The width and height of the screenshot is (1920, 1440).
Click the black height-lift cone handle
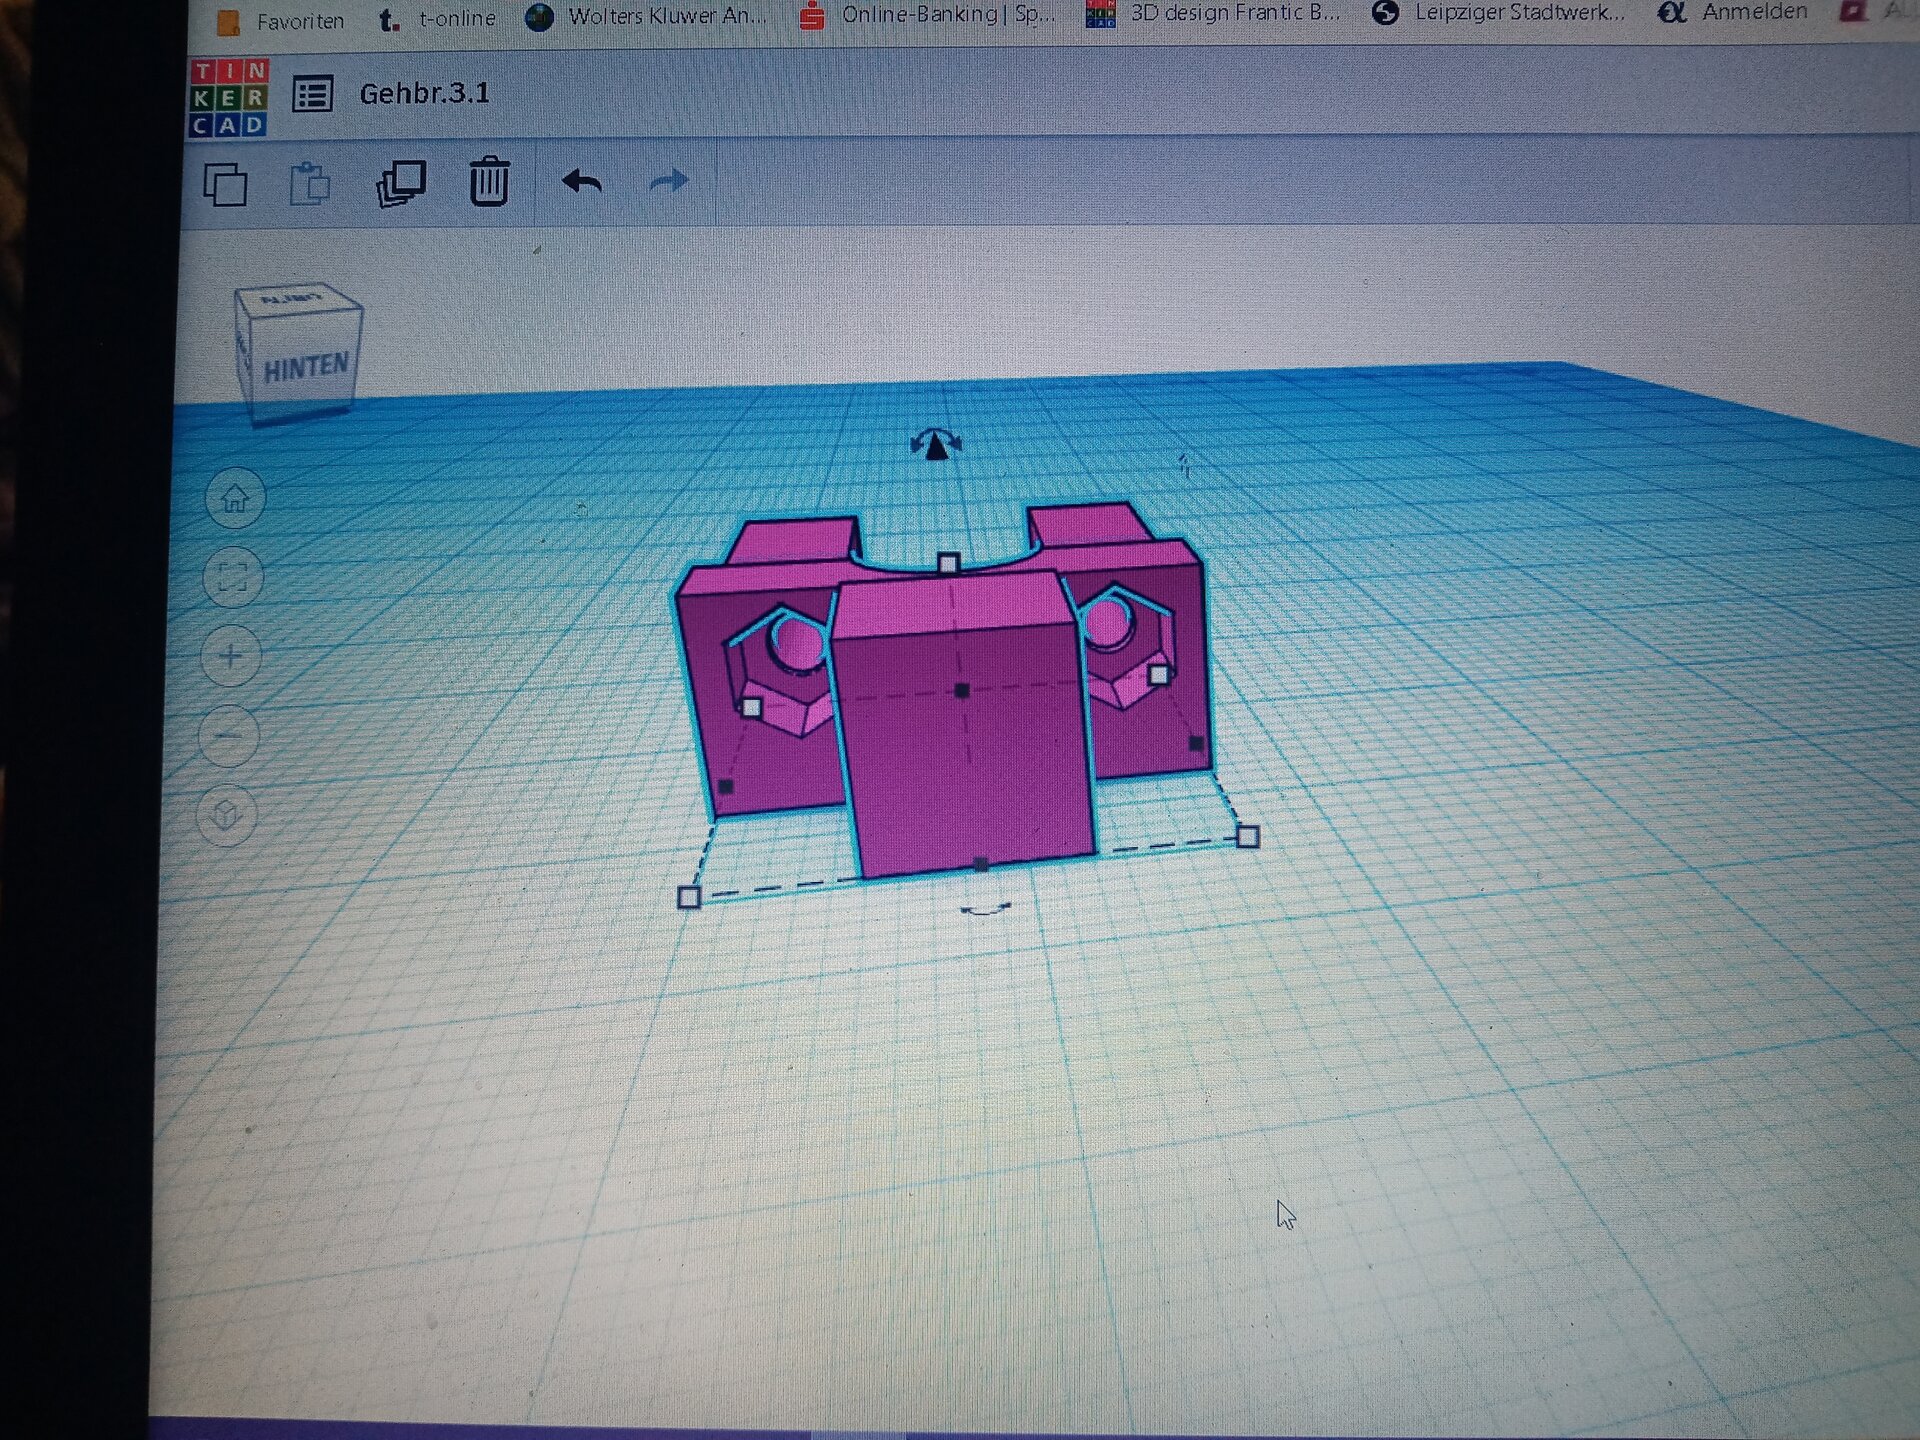coord(936,447)
